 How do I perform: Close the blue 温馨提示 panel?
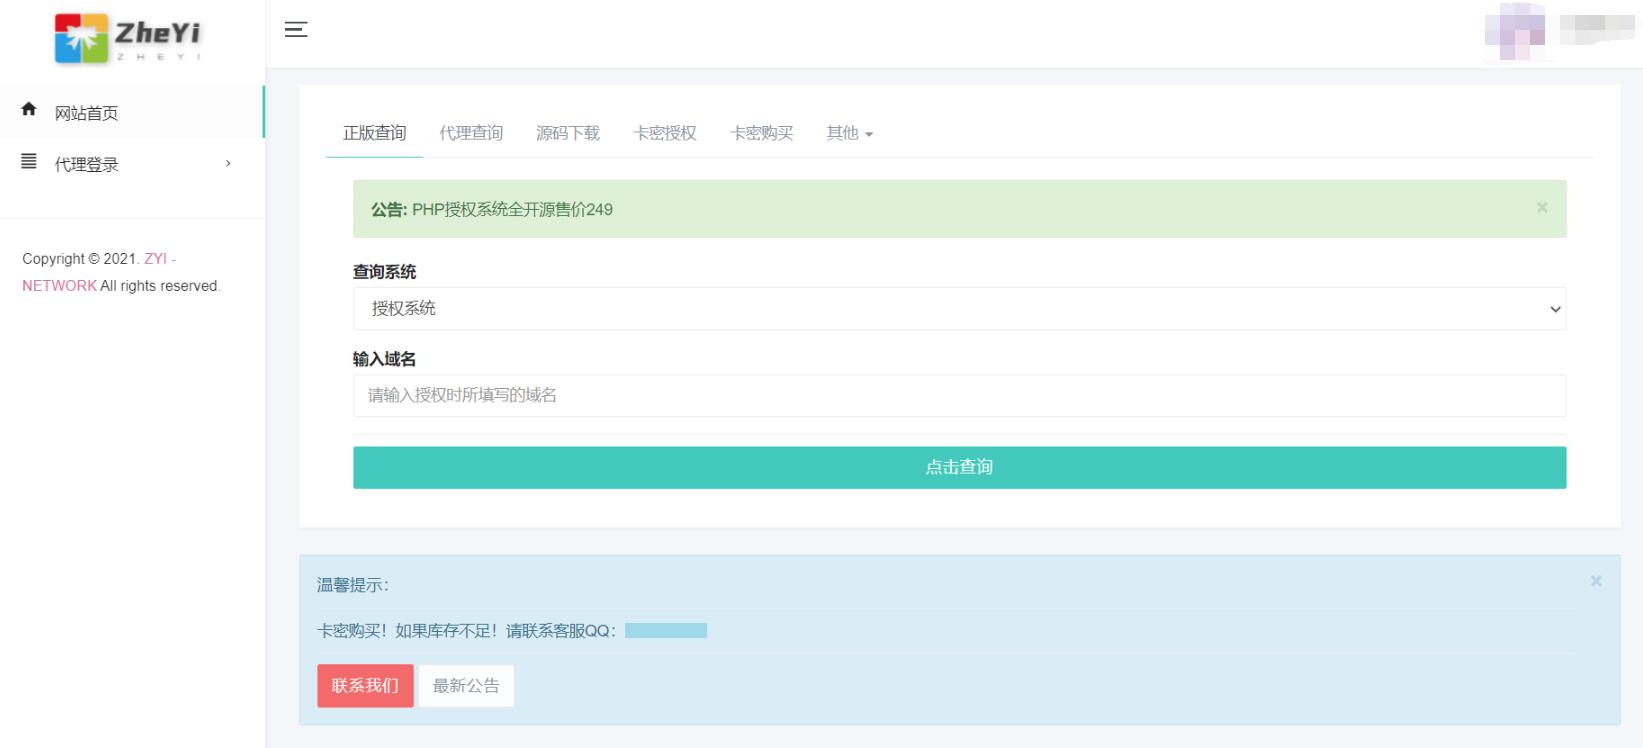coord(1596,581)
